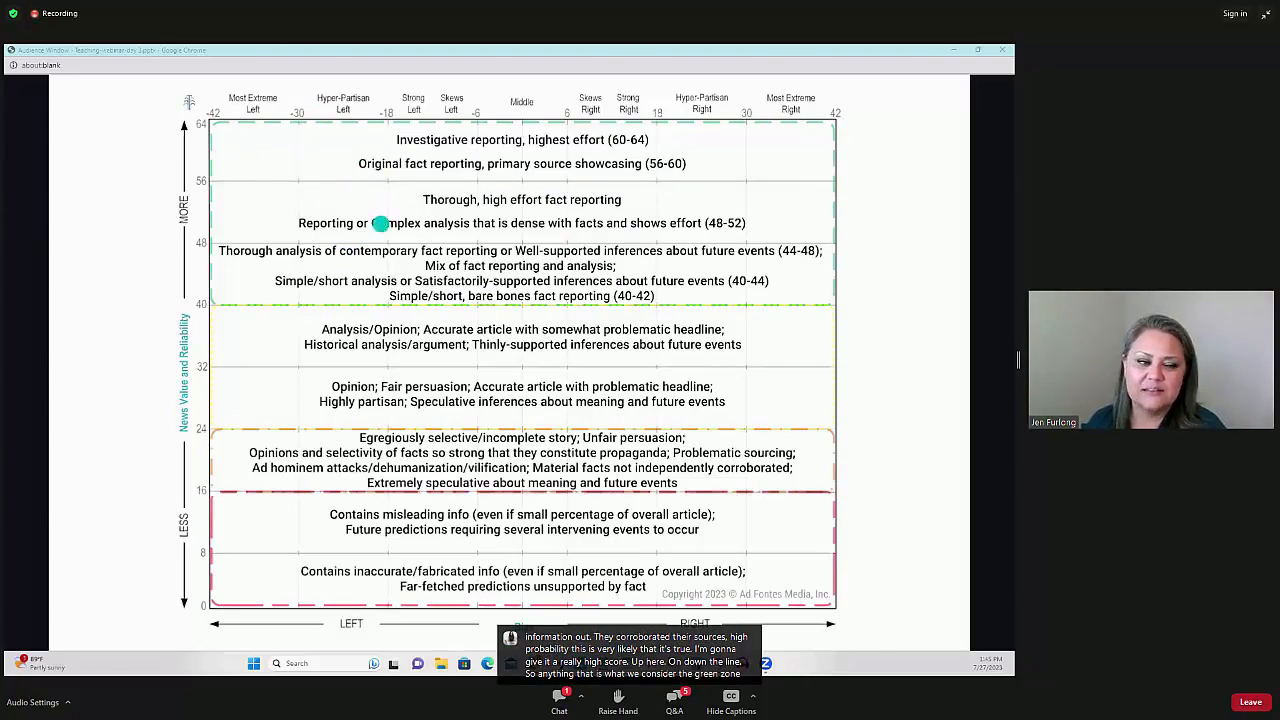Exit full screen view
Viewport: 1280px width, 720px height.
(1266, 14)
